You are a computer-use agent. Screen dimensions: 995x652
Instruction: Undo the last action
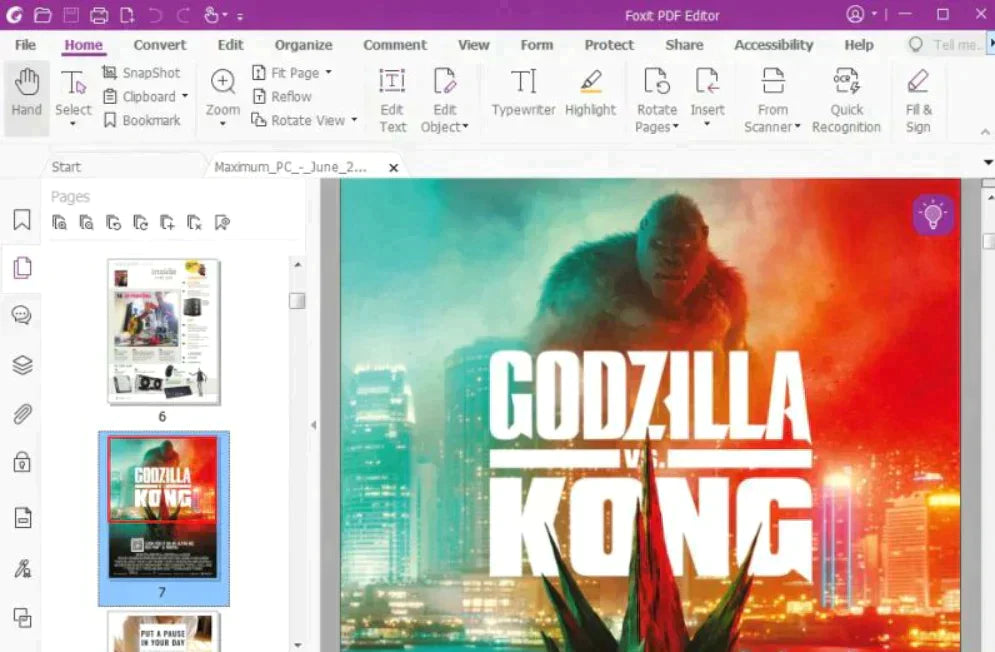(155, 15)
